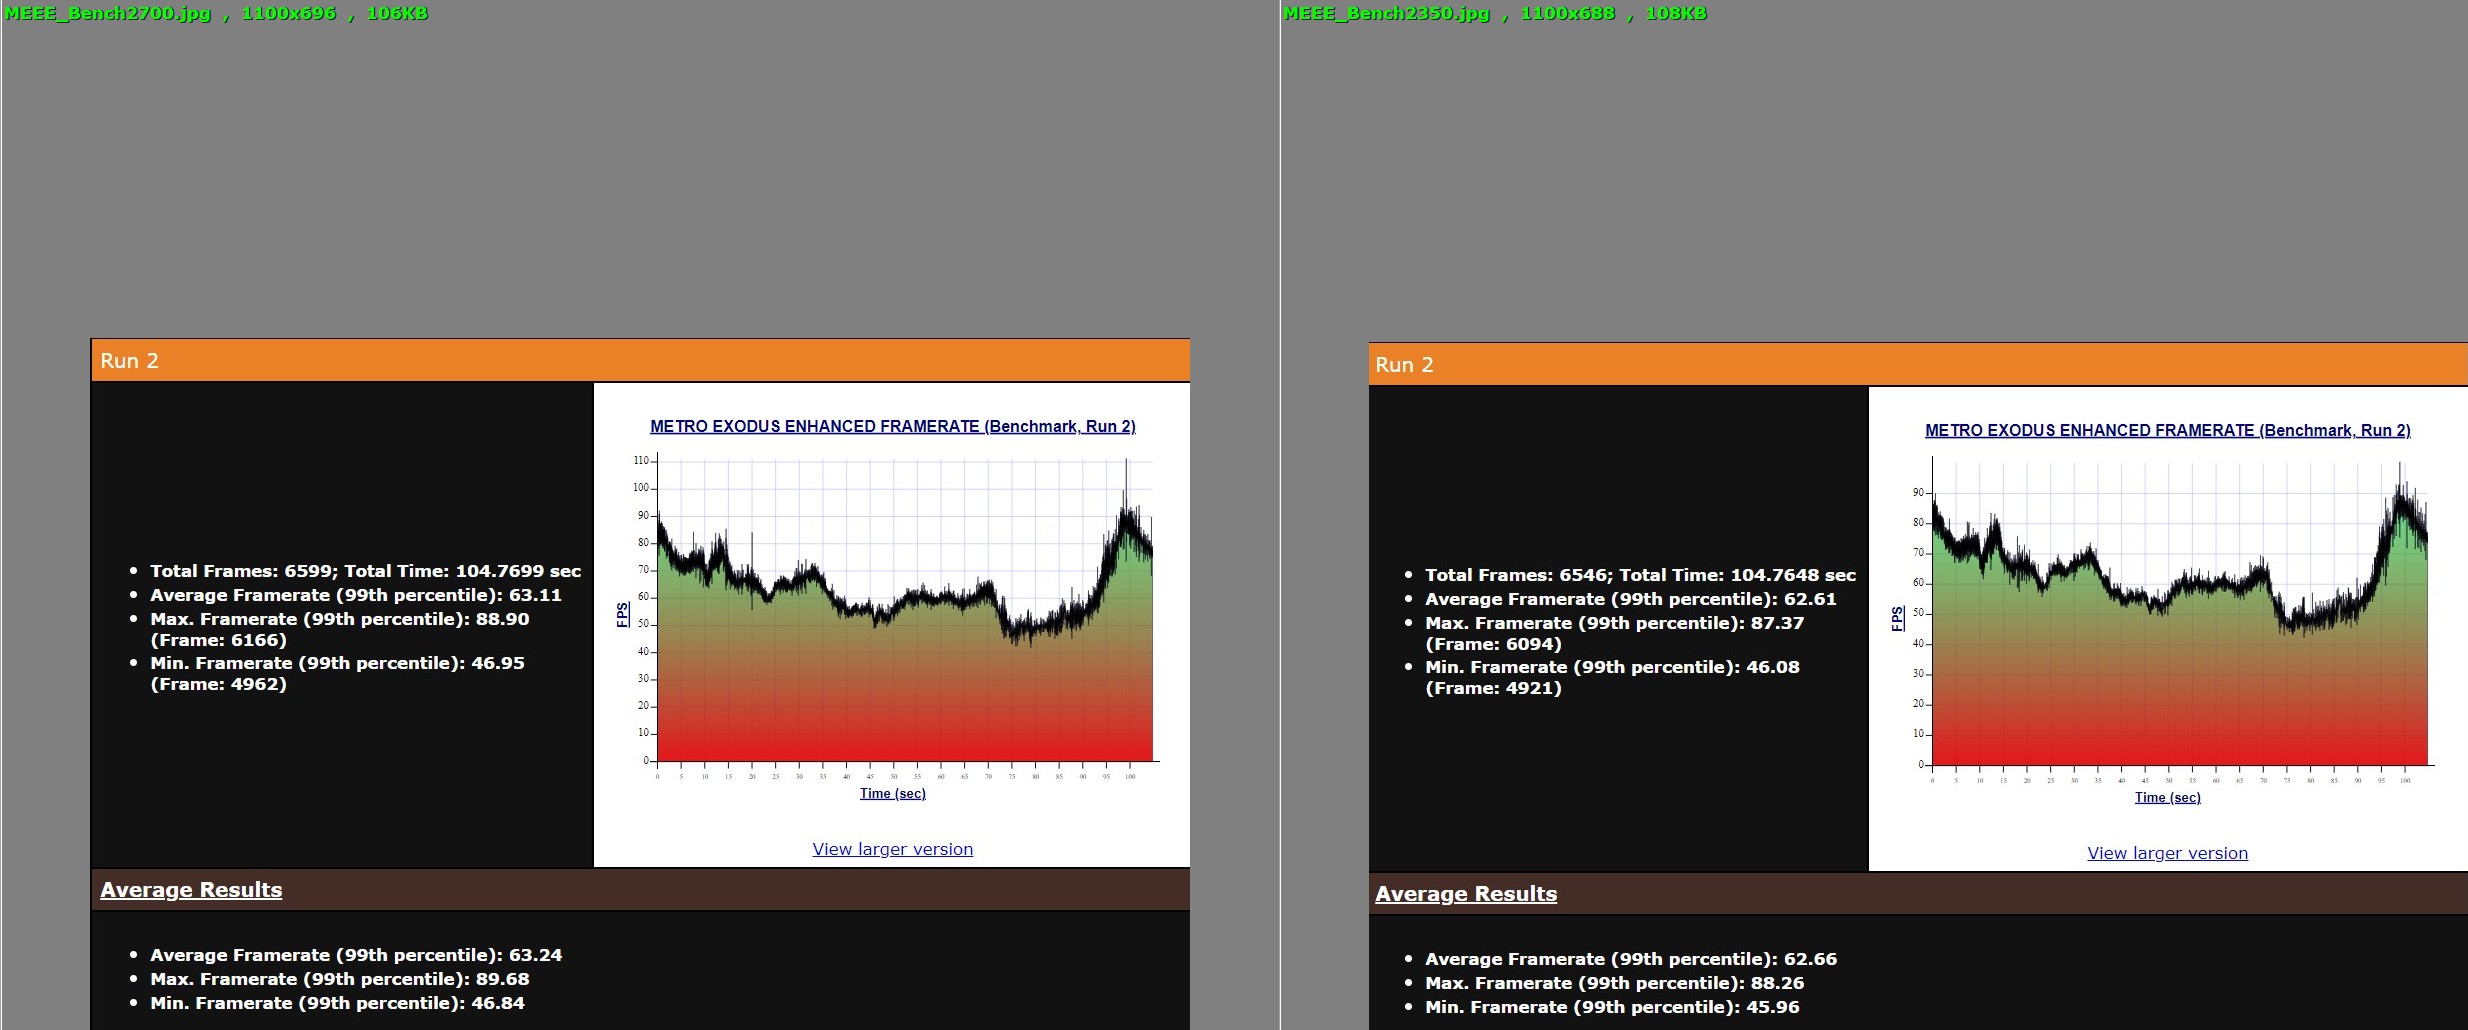
Task: Select 'Total Frames: 6546' line
Action: [x=1640, y=575]
